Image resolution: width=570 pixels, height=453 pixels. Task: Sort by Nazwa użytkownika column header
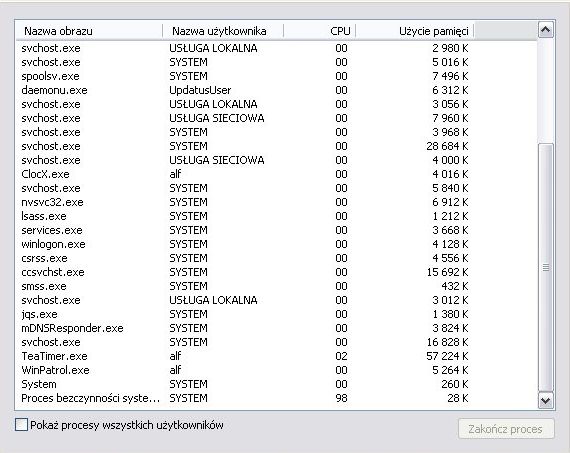(222, 31)
